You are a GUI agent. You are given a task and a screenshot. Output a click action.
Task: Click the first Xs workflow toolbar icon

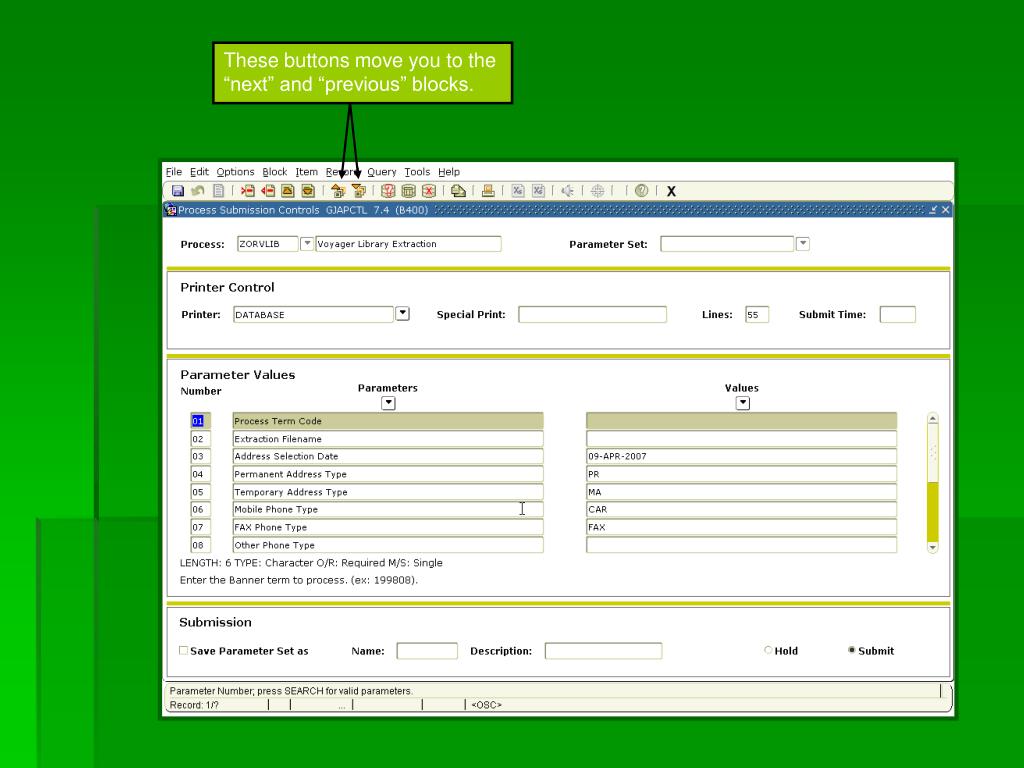coord(518,191)
